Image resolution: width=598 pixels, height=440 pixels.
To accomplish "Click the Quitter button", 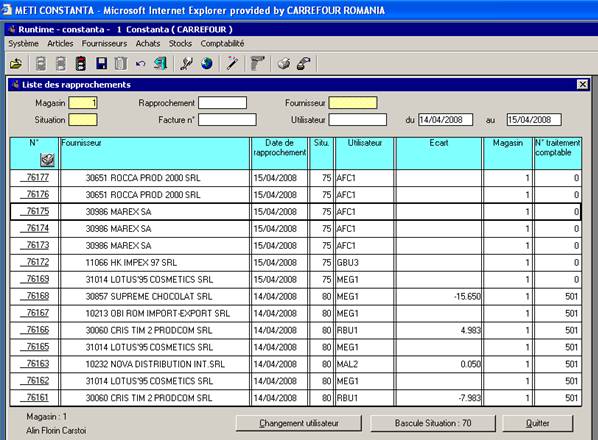I will pyautogui.click(x=538, y=423).
